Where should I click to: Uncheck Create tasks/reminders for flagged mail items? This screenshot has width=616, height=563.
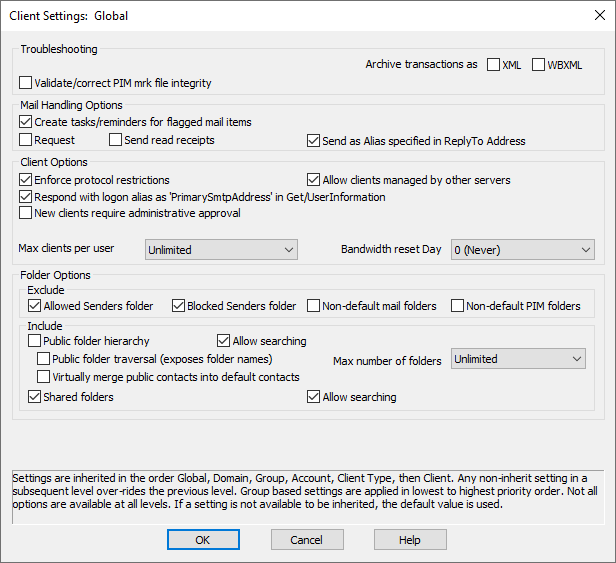26,122
